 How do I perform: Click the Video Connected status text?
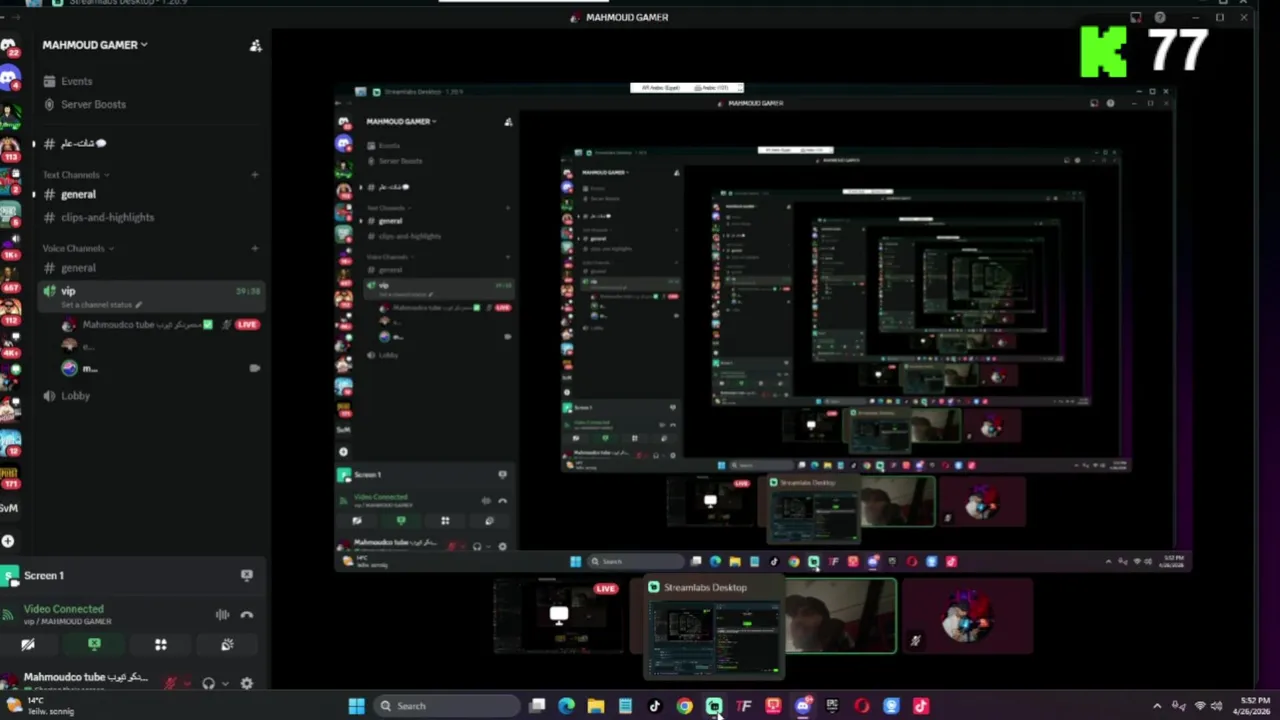[63, 609]
